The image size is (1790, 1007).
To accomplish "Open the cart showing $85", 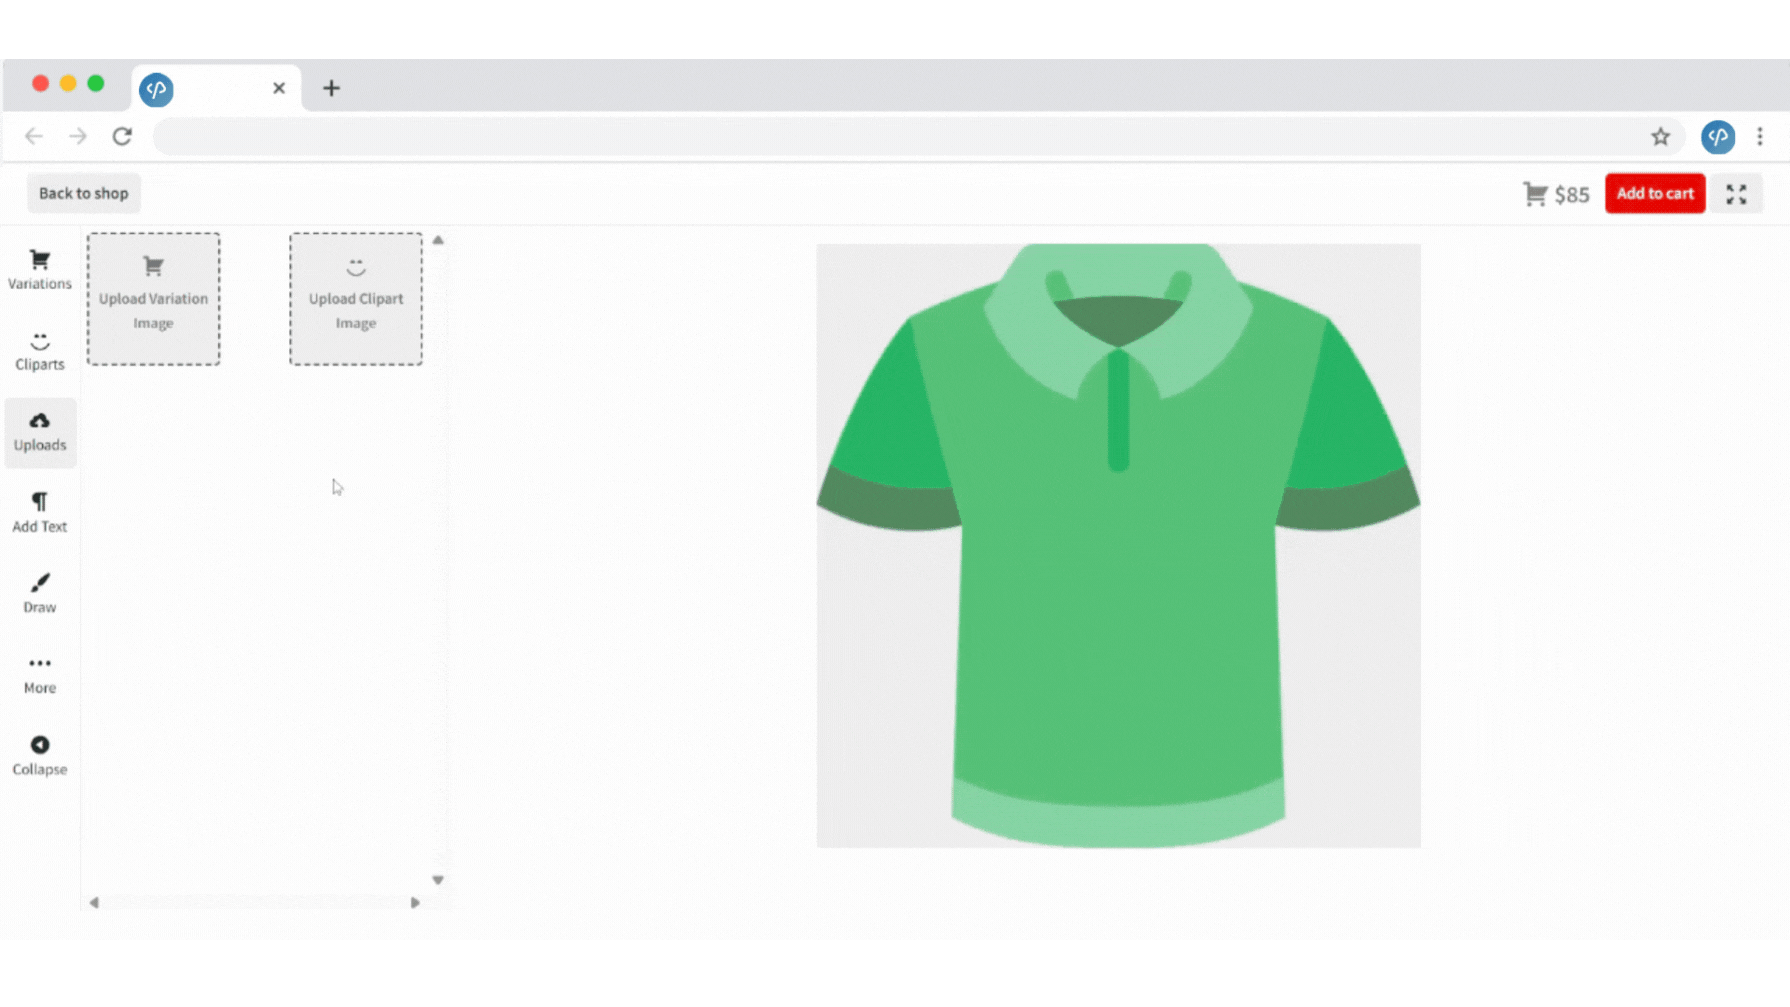I will (x=1555, y=194).
